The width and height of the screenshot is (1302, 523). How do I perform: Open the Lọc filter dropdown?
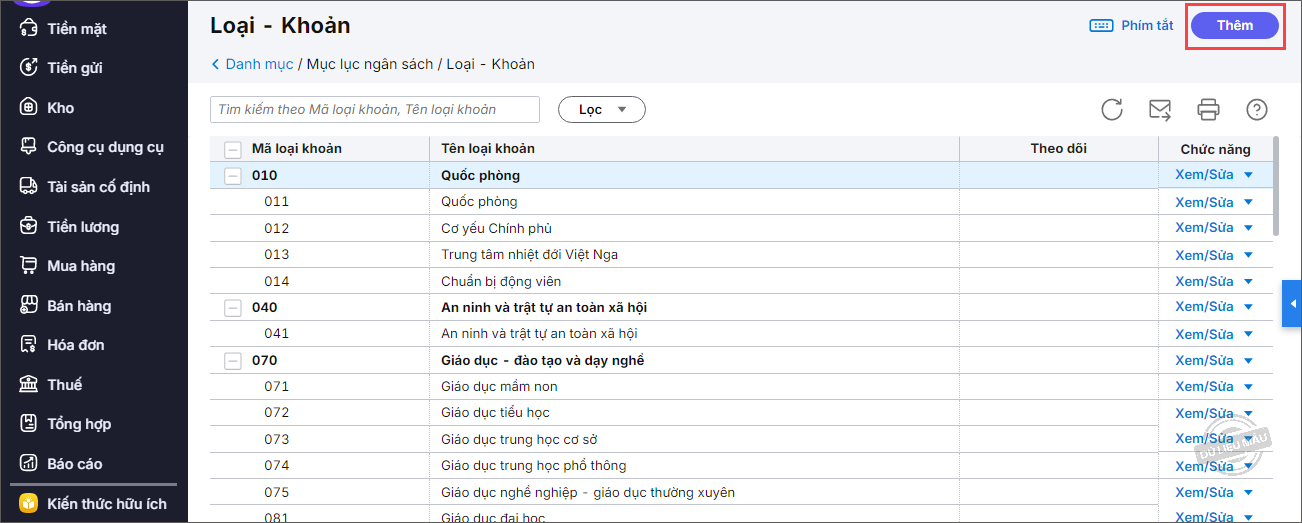(x=601, y=110)
